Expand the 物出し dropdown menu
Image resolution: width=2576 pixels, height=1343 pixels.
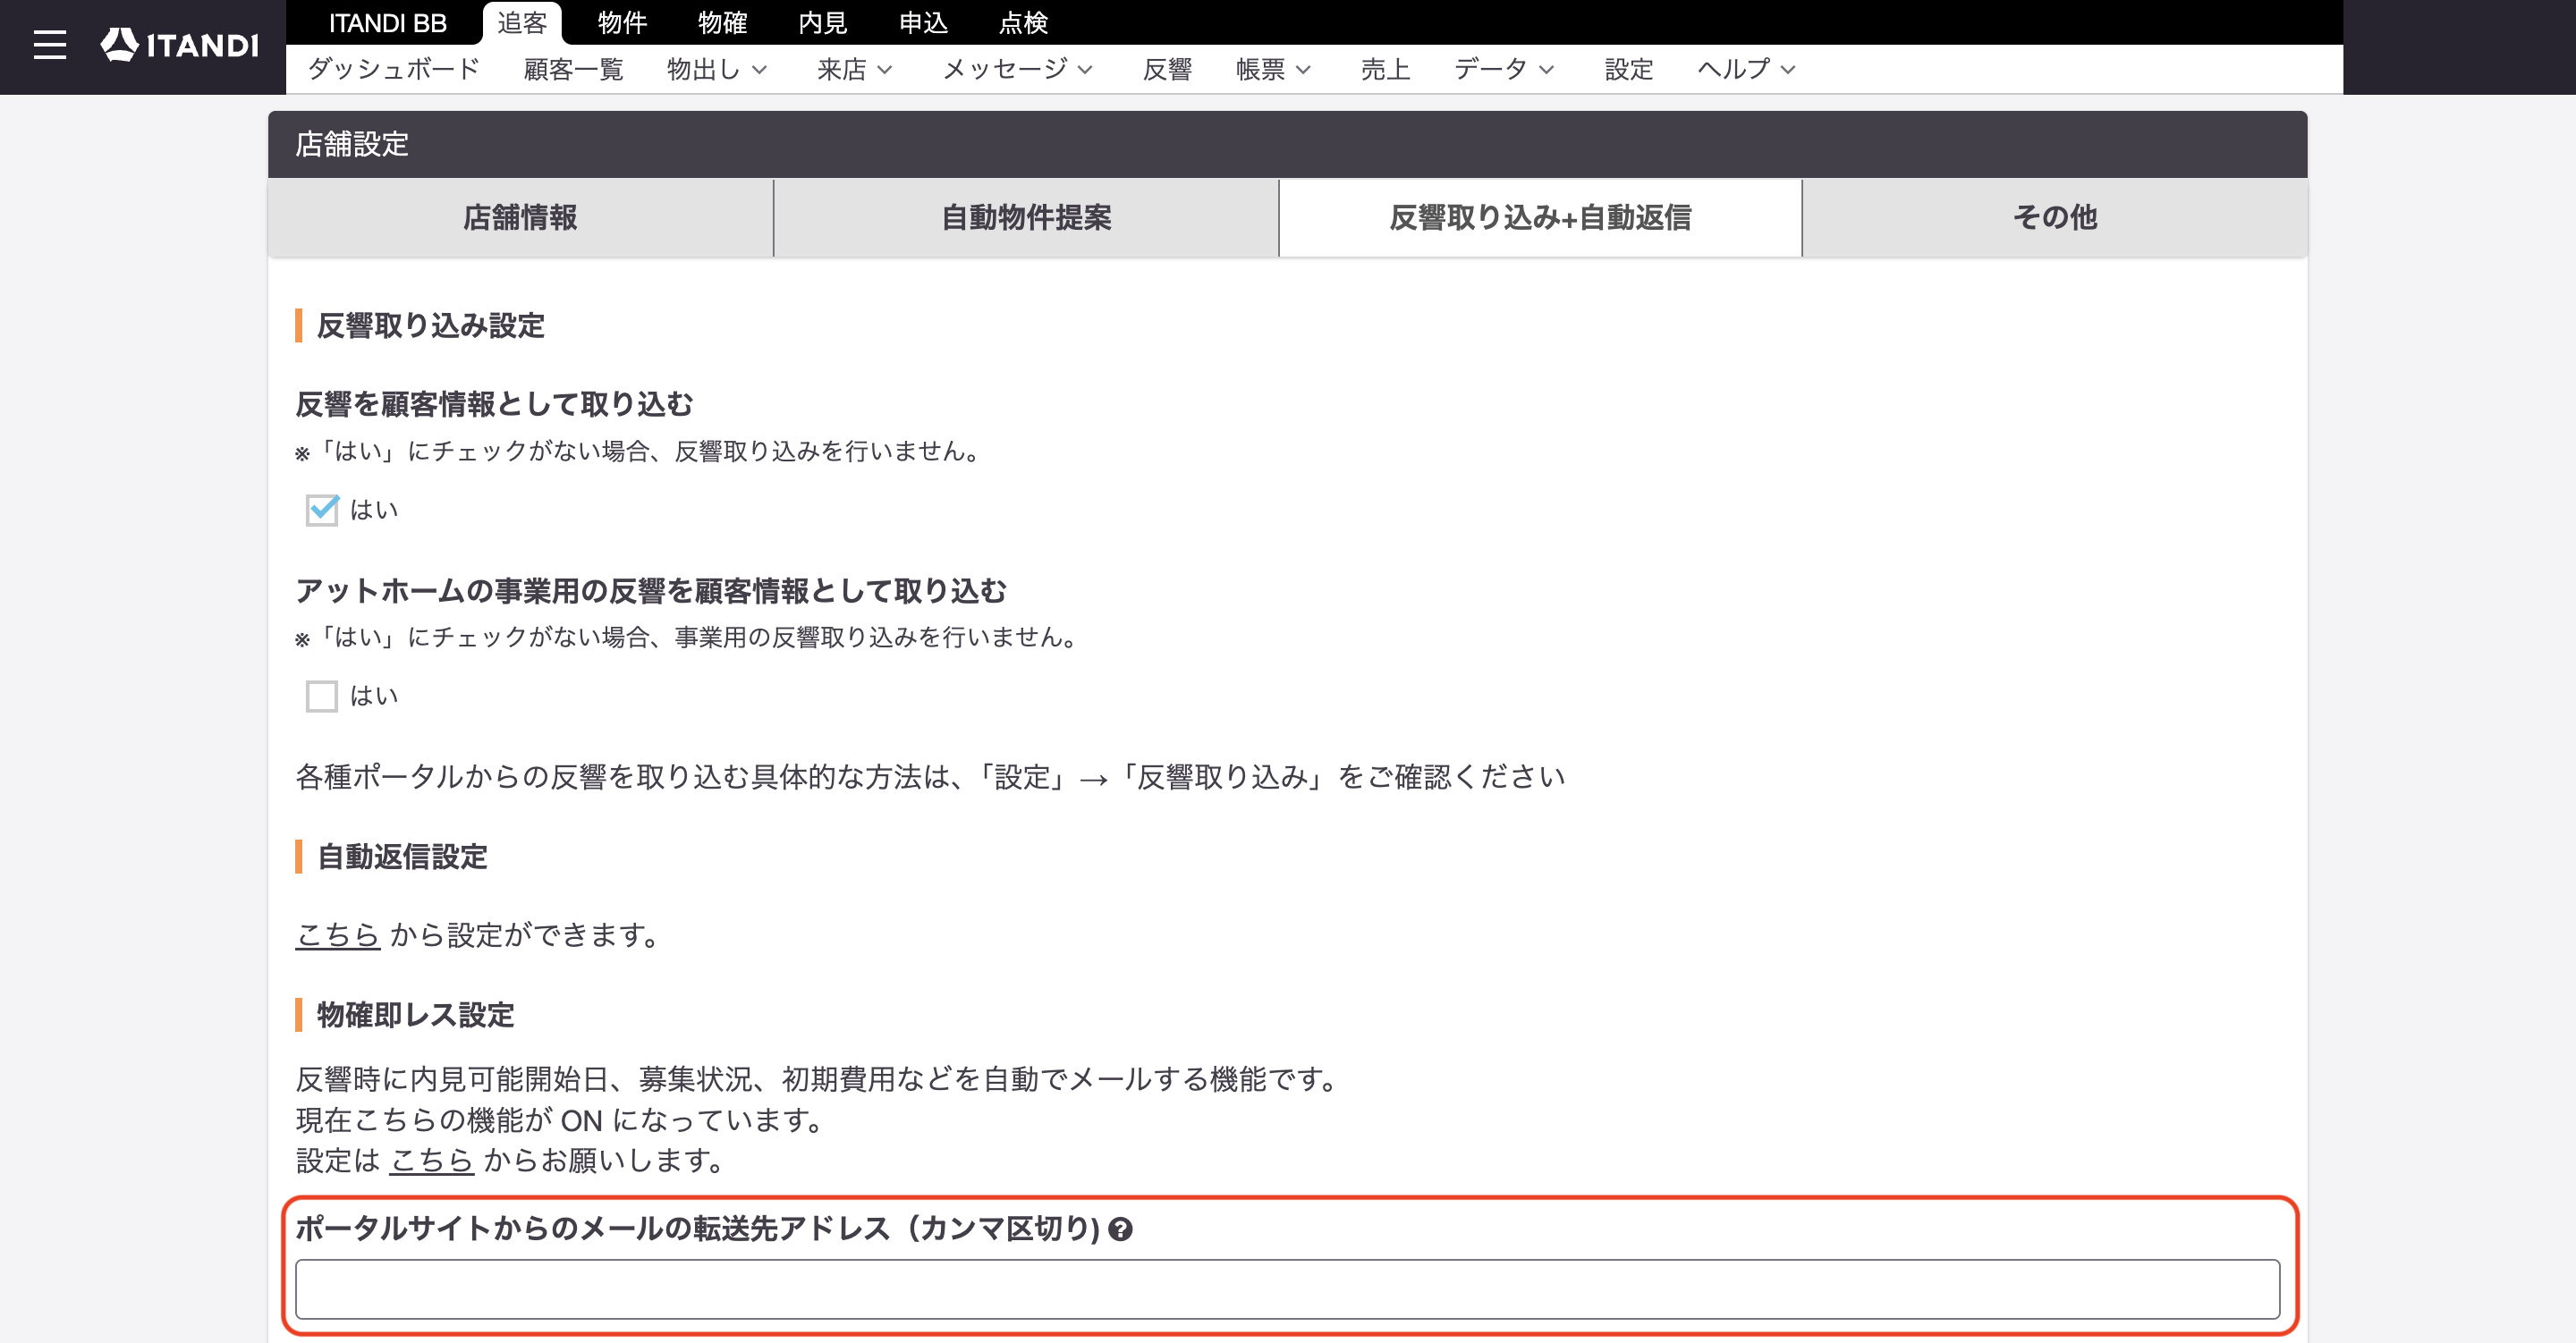[717, 69]
